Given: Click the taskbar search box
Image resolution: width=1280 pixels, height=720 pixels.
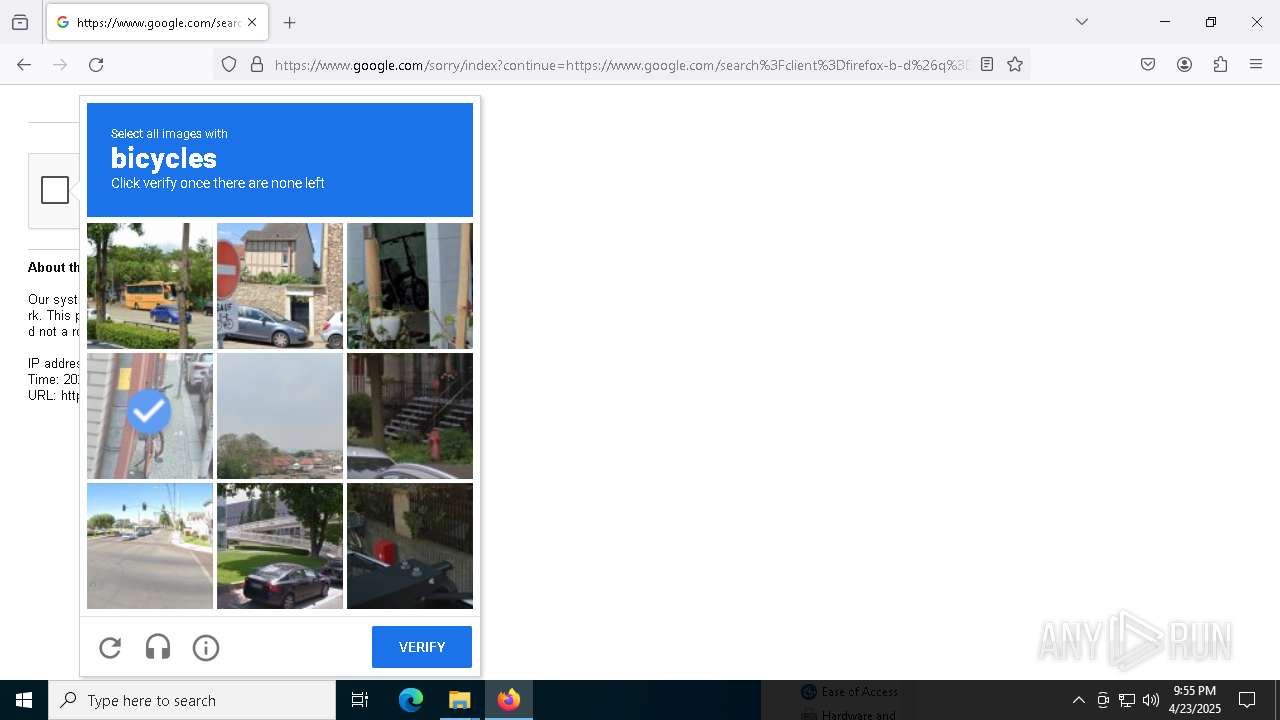Looking at the screenshot, I should click(192, 700).
